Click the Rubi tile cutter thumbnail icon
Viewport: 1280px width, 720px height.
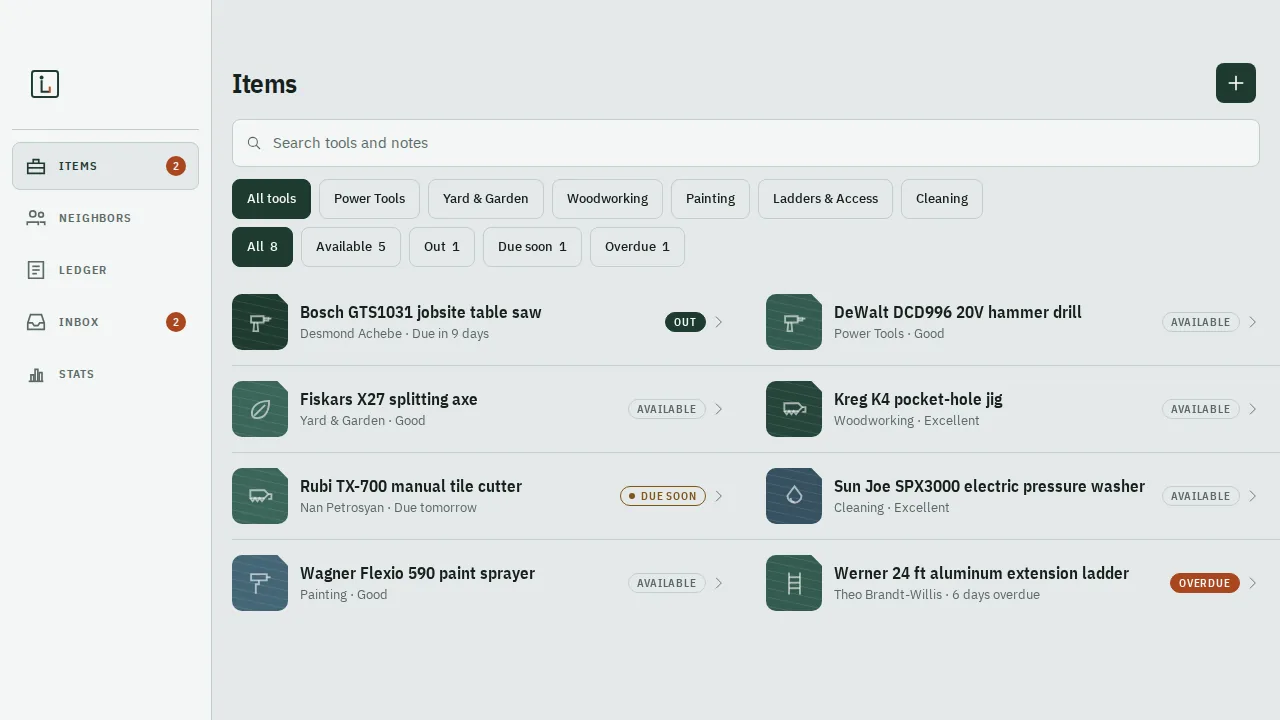click(x=260, y=496)
